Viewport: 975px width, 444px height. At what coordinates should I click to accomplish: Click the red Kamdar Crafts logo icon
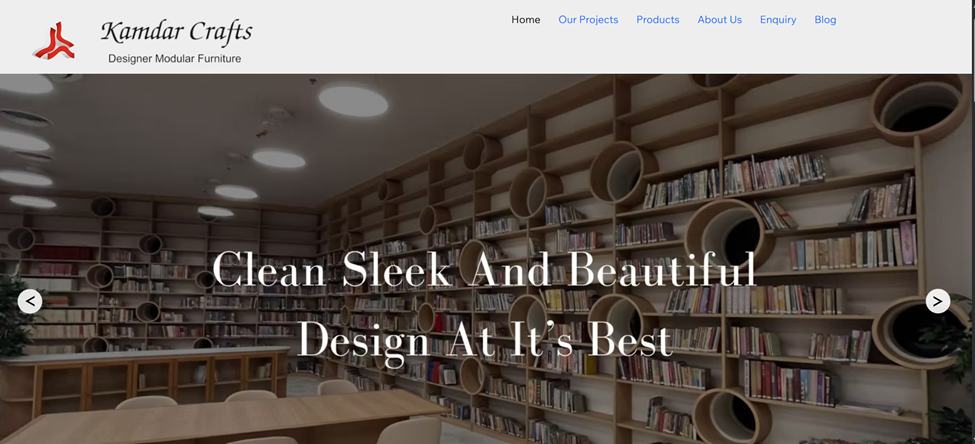click(x=53, y=40)
